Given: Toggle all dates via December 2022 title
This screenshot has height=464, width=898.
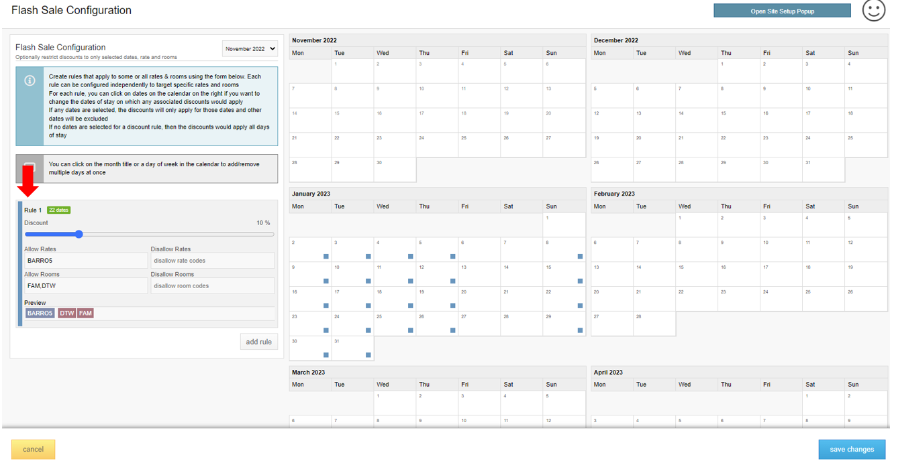Looking at the screenshot, I should tap(616, 41).
